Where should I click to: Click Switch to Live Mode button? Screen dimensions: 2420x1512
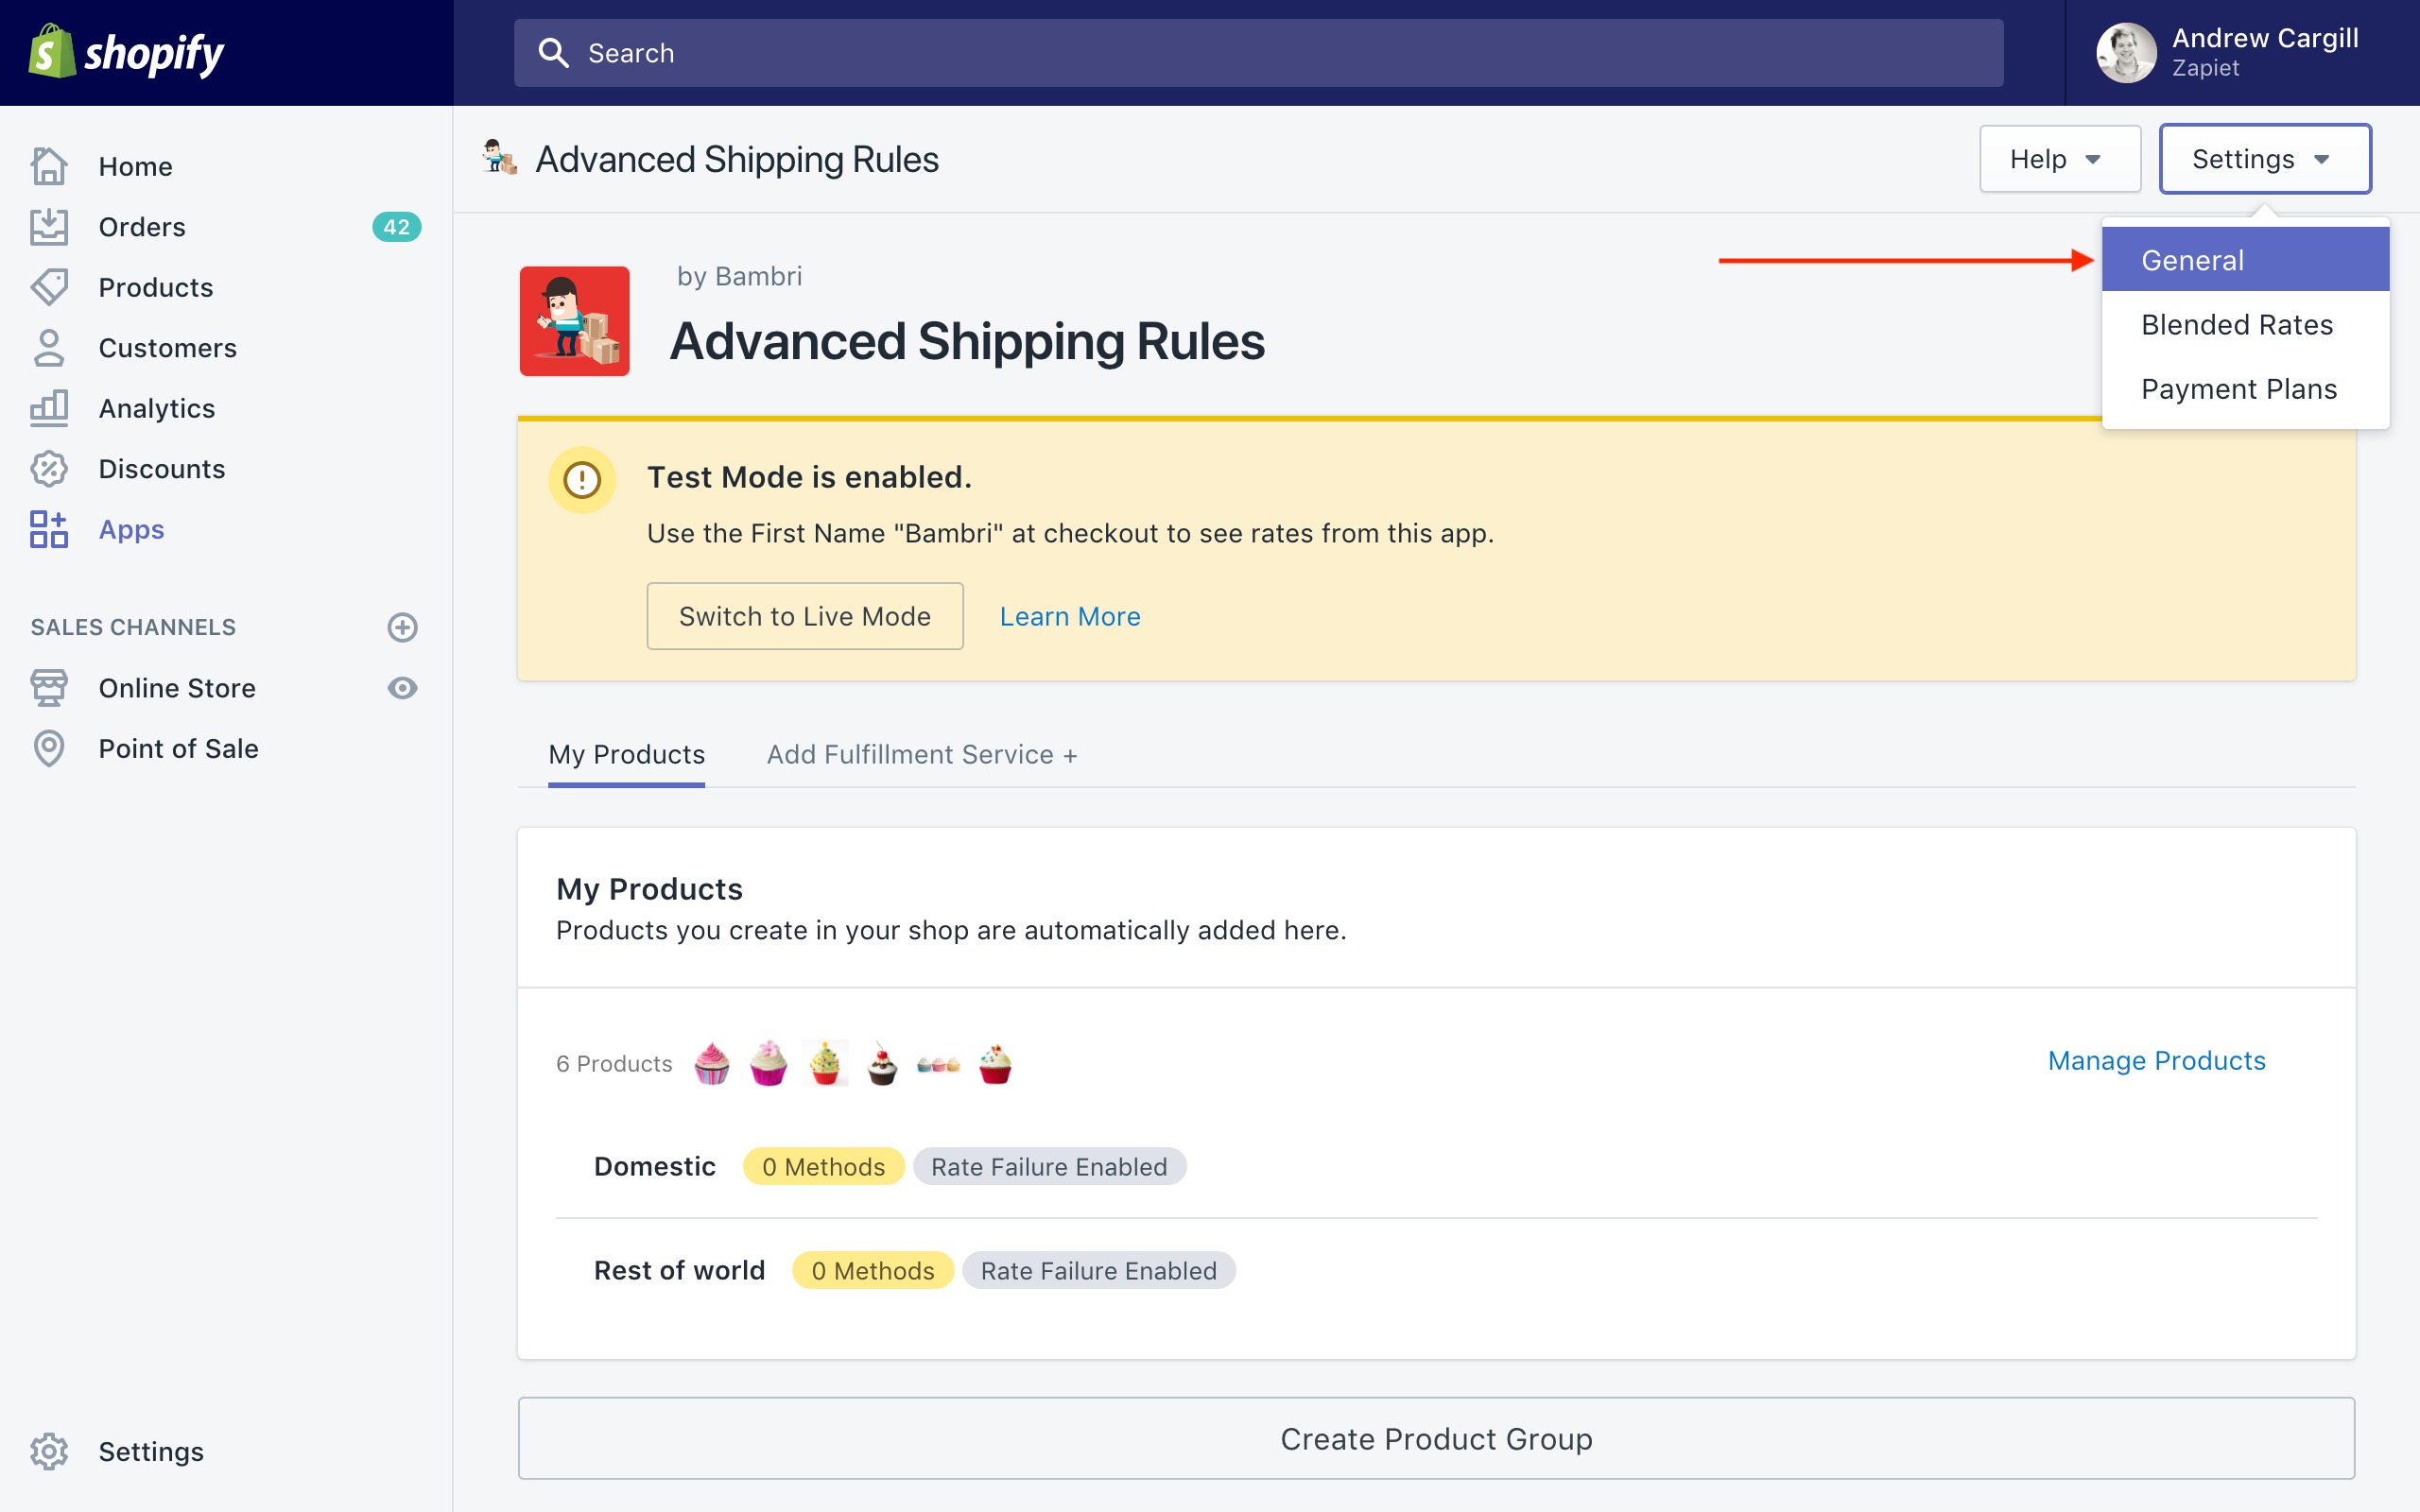[x=805, y=616]
